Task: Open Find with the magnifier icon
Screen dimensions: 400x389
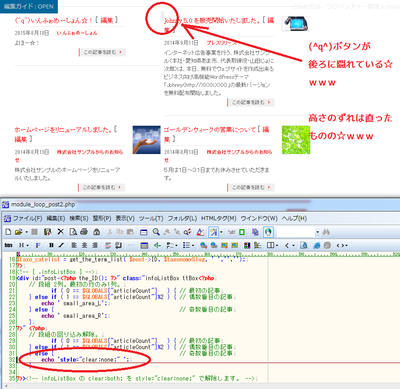Action: click(156, 232)
